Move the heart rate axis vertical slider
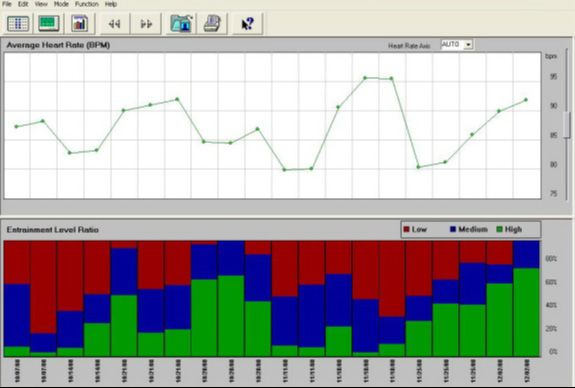575x388 pixels. point(567,125)
